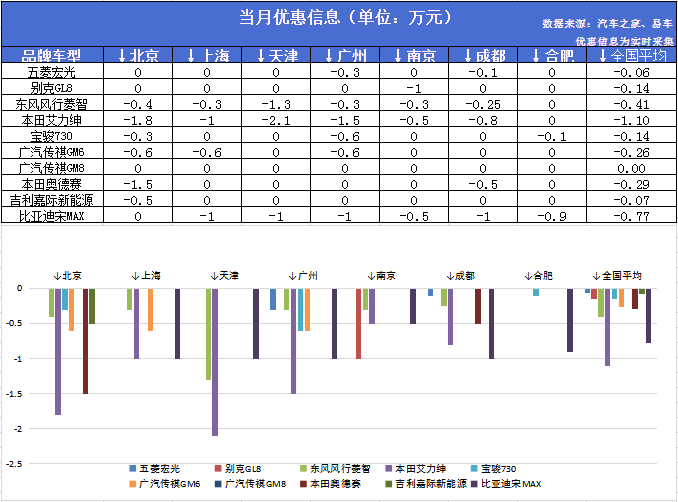This screenshot has width=678, height=502.
Task: Click the 数据来源：汽车之家、易车 note
Action: (608, 24)
